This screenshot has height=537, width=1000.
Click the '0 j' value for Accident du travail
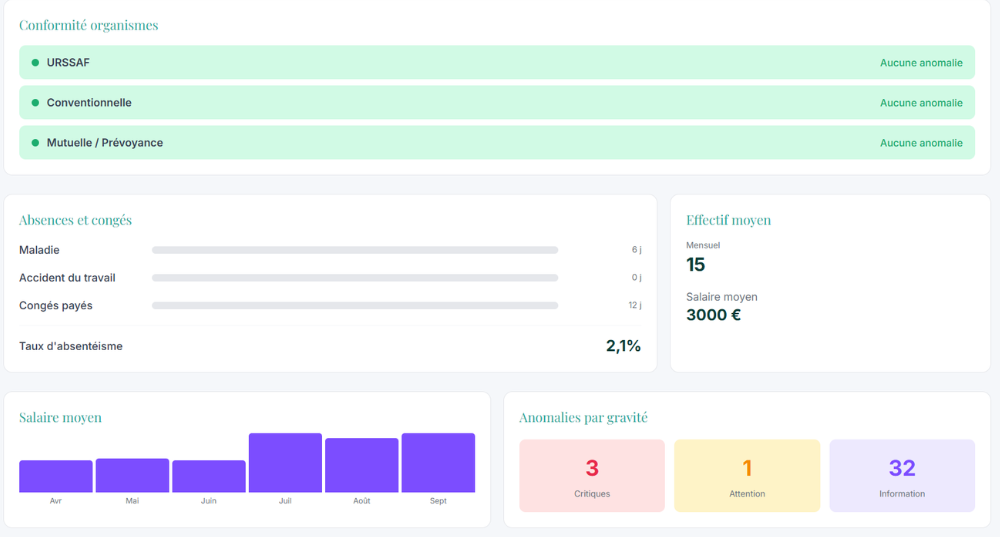click(x=636, y=277)
